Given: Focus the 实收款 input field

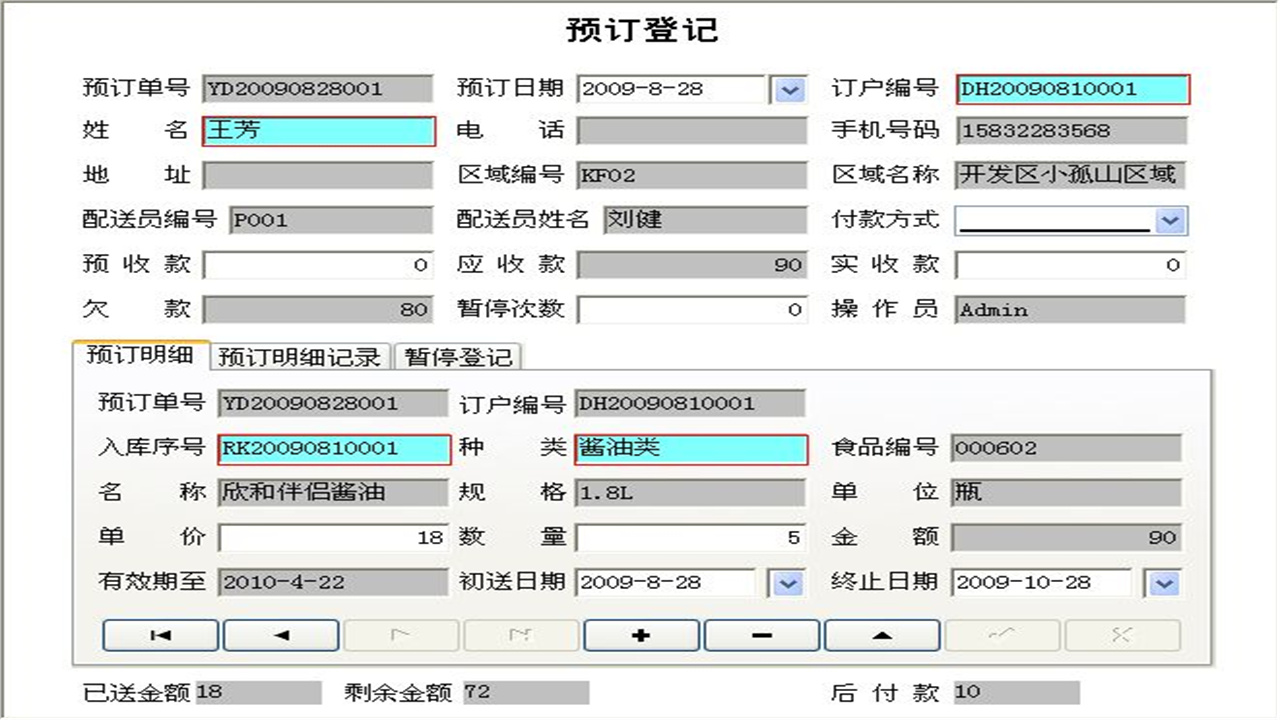Looking at the screenshot, I should pyautogui.click(x=1071, y=265).
